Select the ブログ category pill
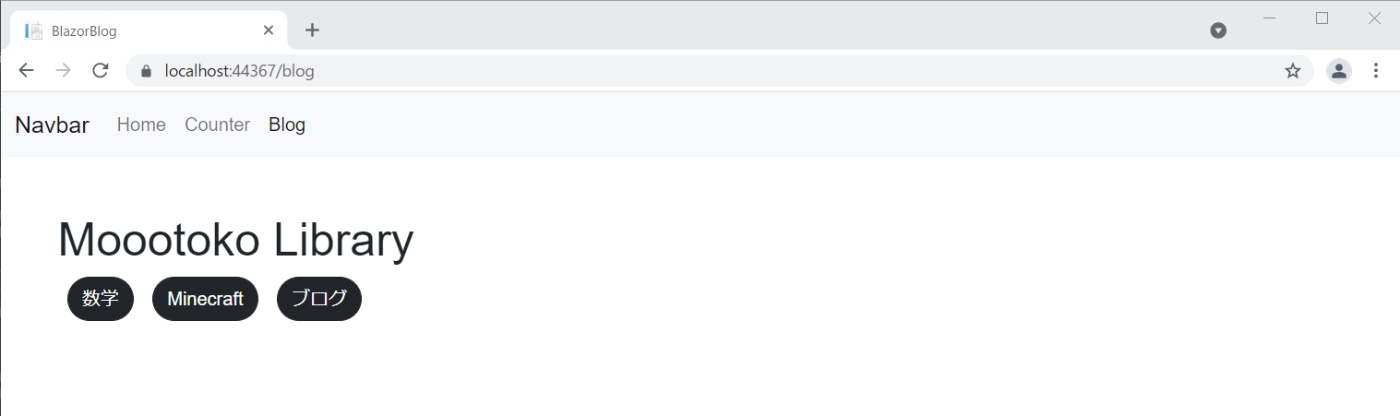The image size is (1400, 416). tap(319, 298)
